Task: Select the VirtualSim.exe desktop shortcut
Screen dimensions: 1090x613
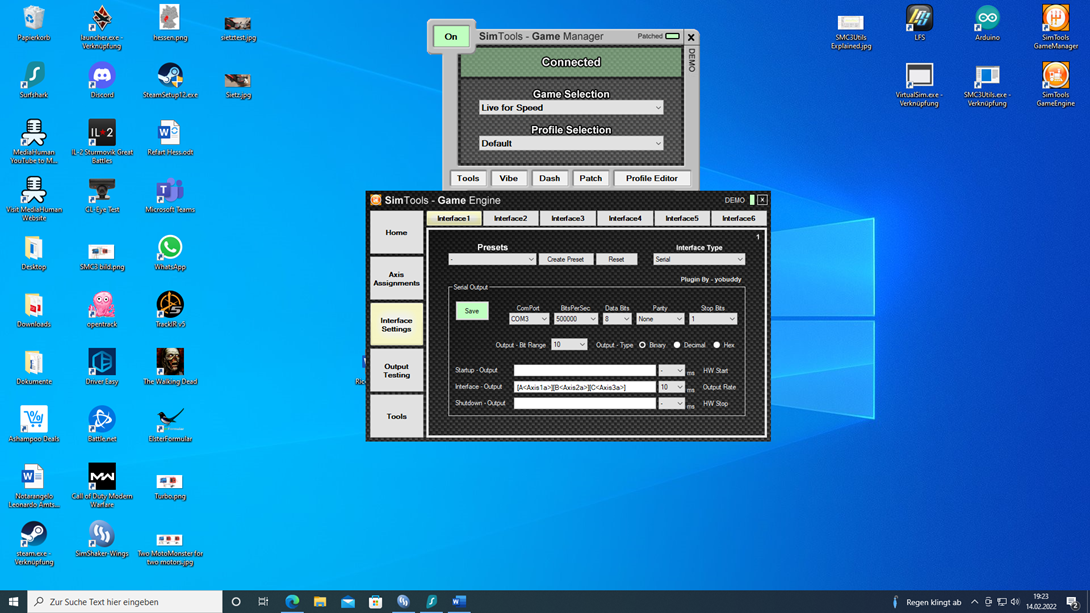Action: click(919, 84)
